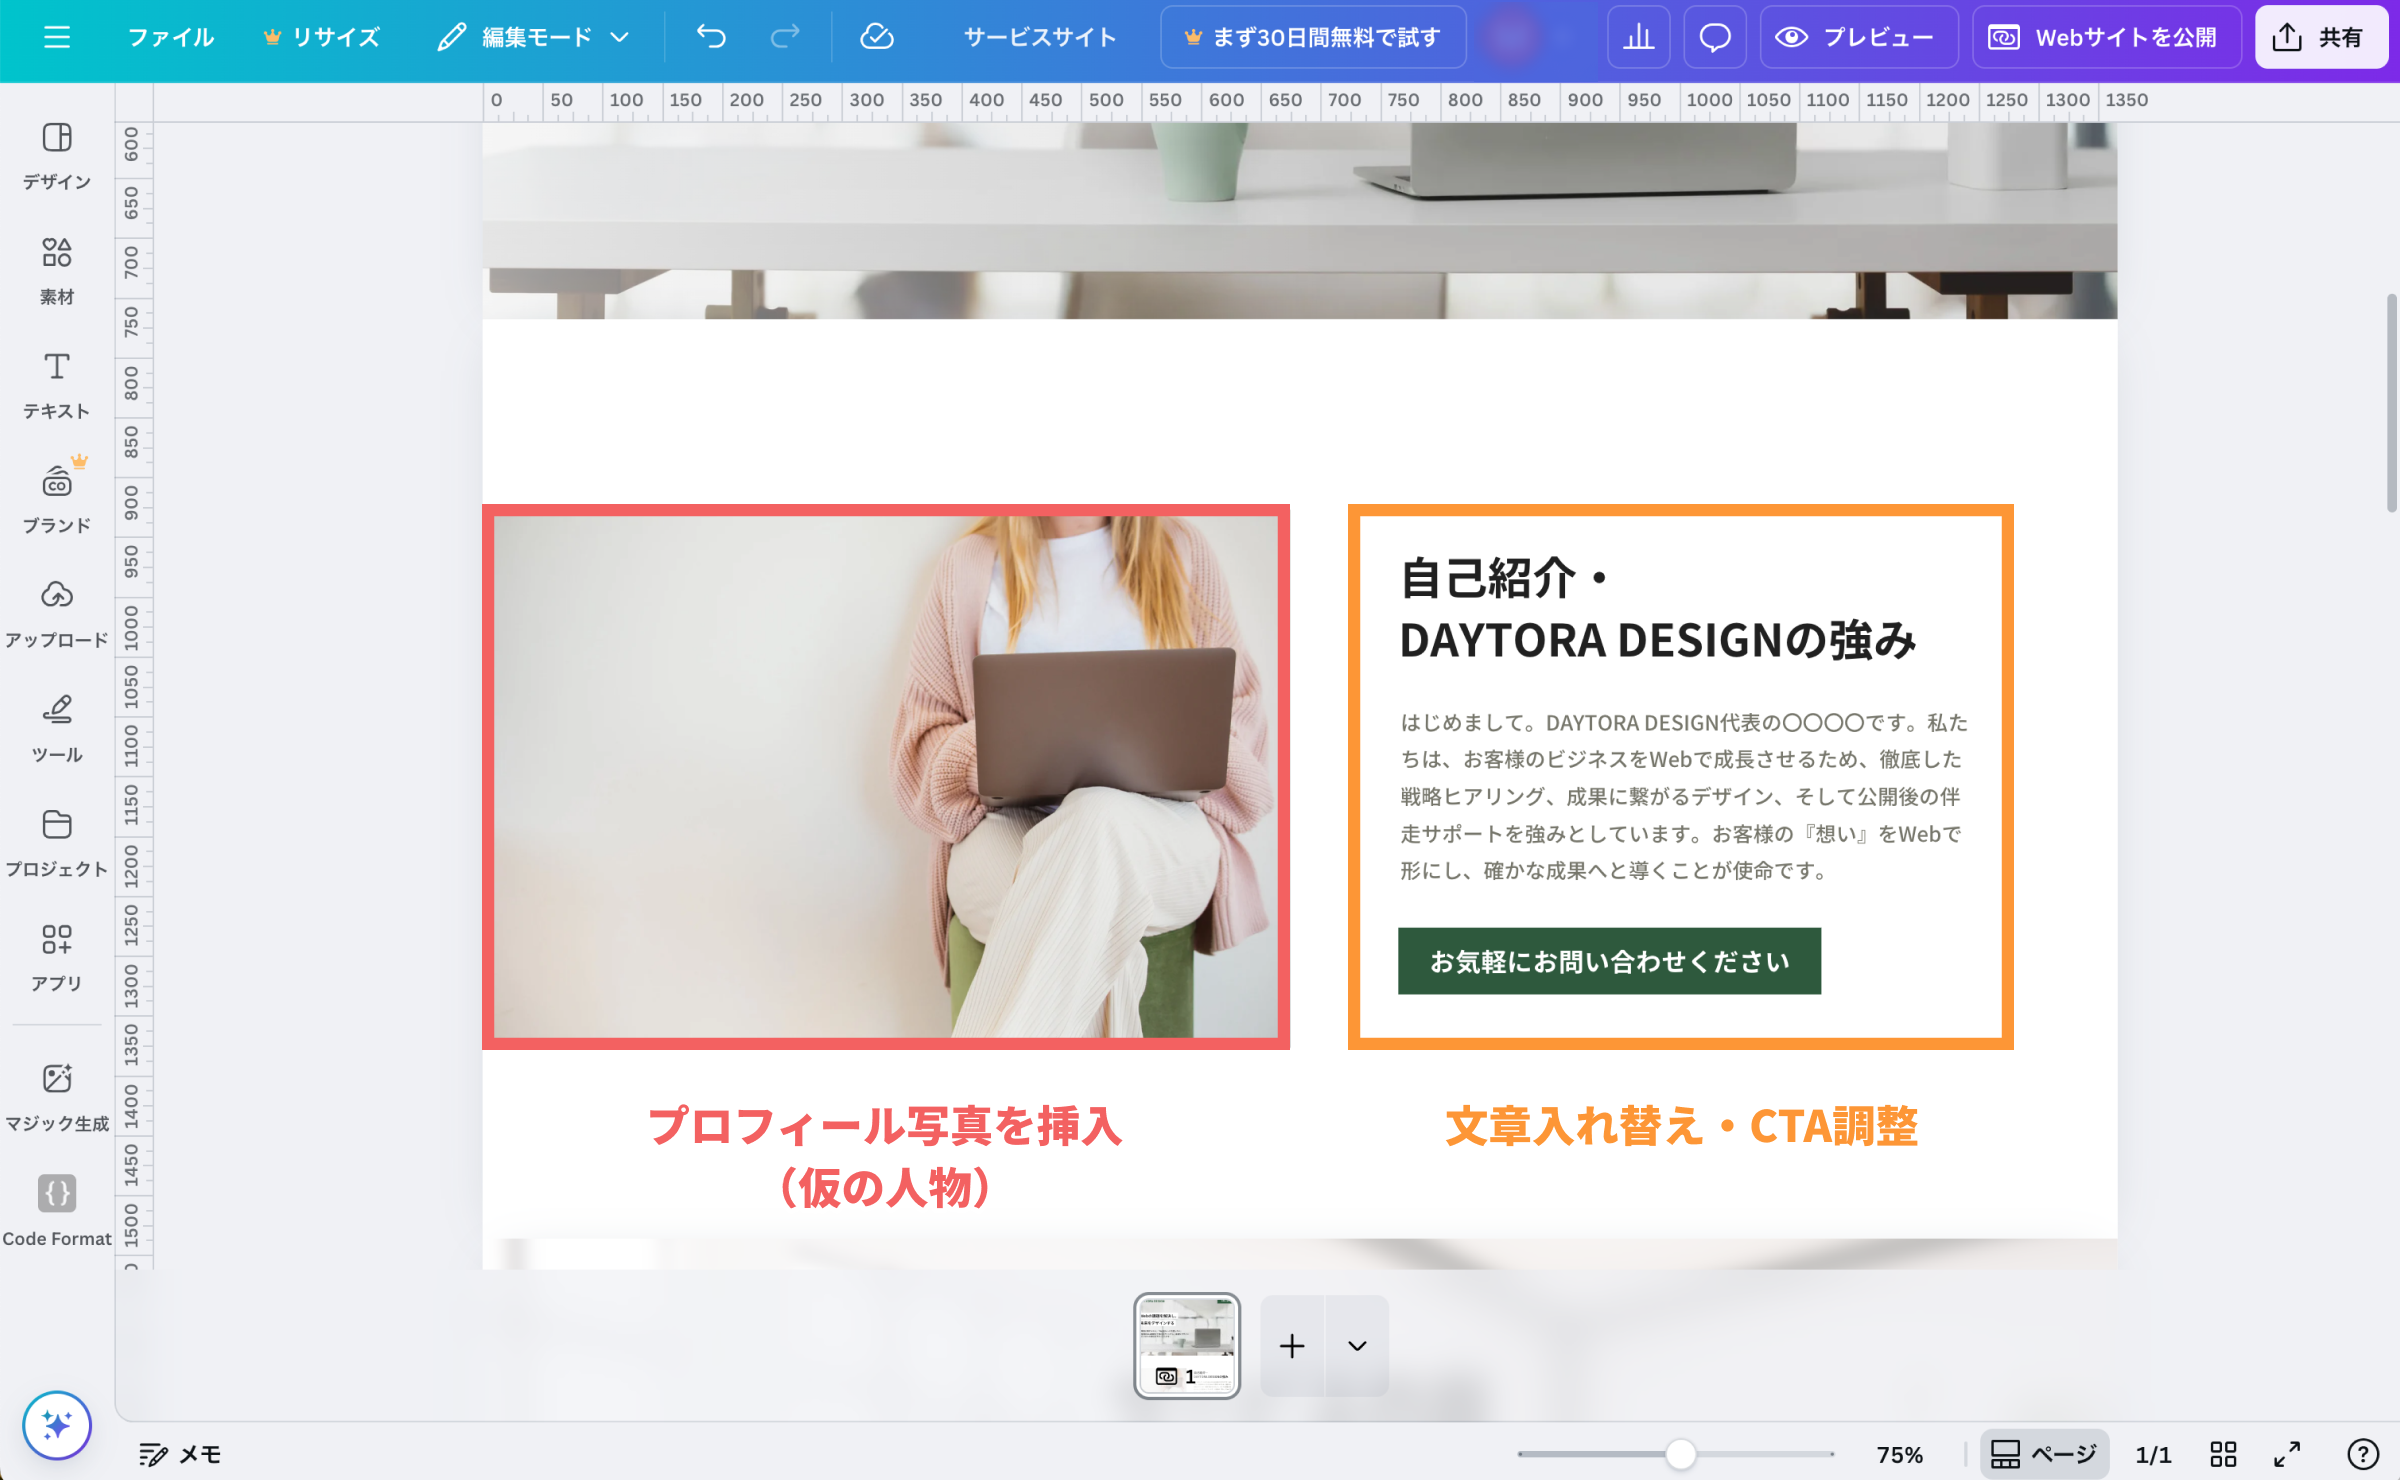Open the grid view icon
The height and width of the screenshot is (1480, 2400).
(2223, 1454)
